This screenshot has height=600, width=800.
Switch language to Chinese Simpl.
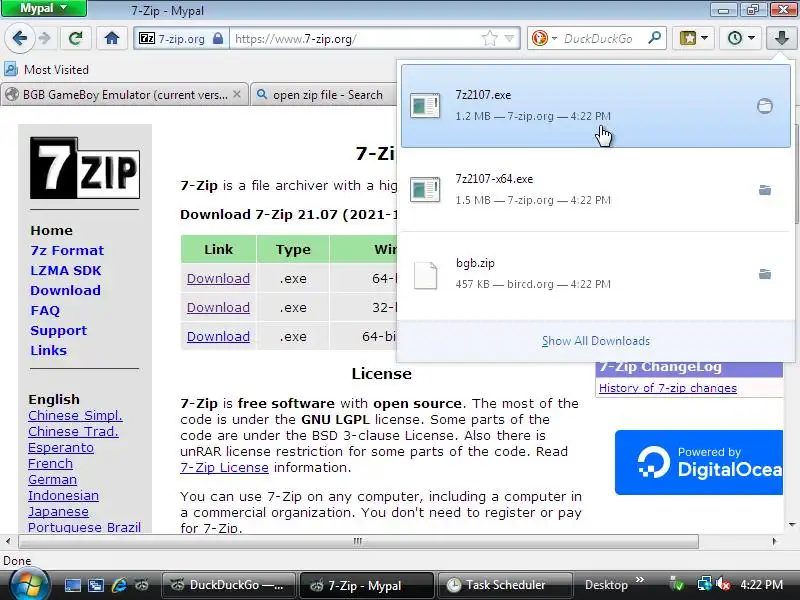[x=76, y=415]
